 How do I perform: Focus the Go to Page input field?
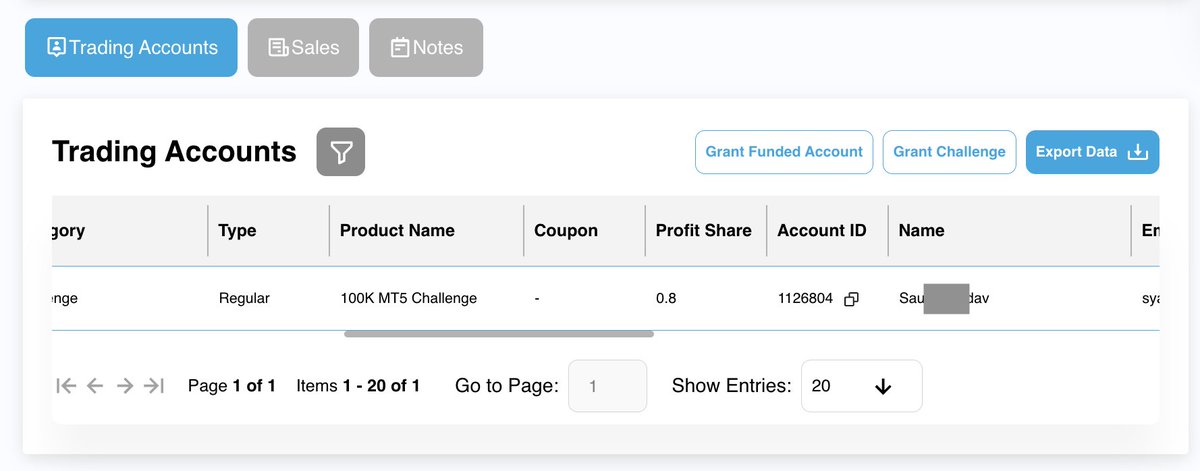coord(608,386)
